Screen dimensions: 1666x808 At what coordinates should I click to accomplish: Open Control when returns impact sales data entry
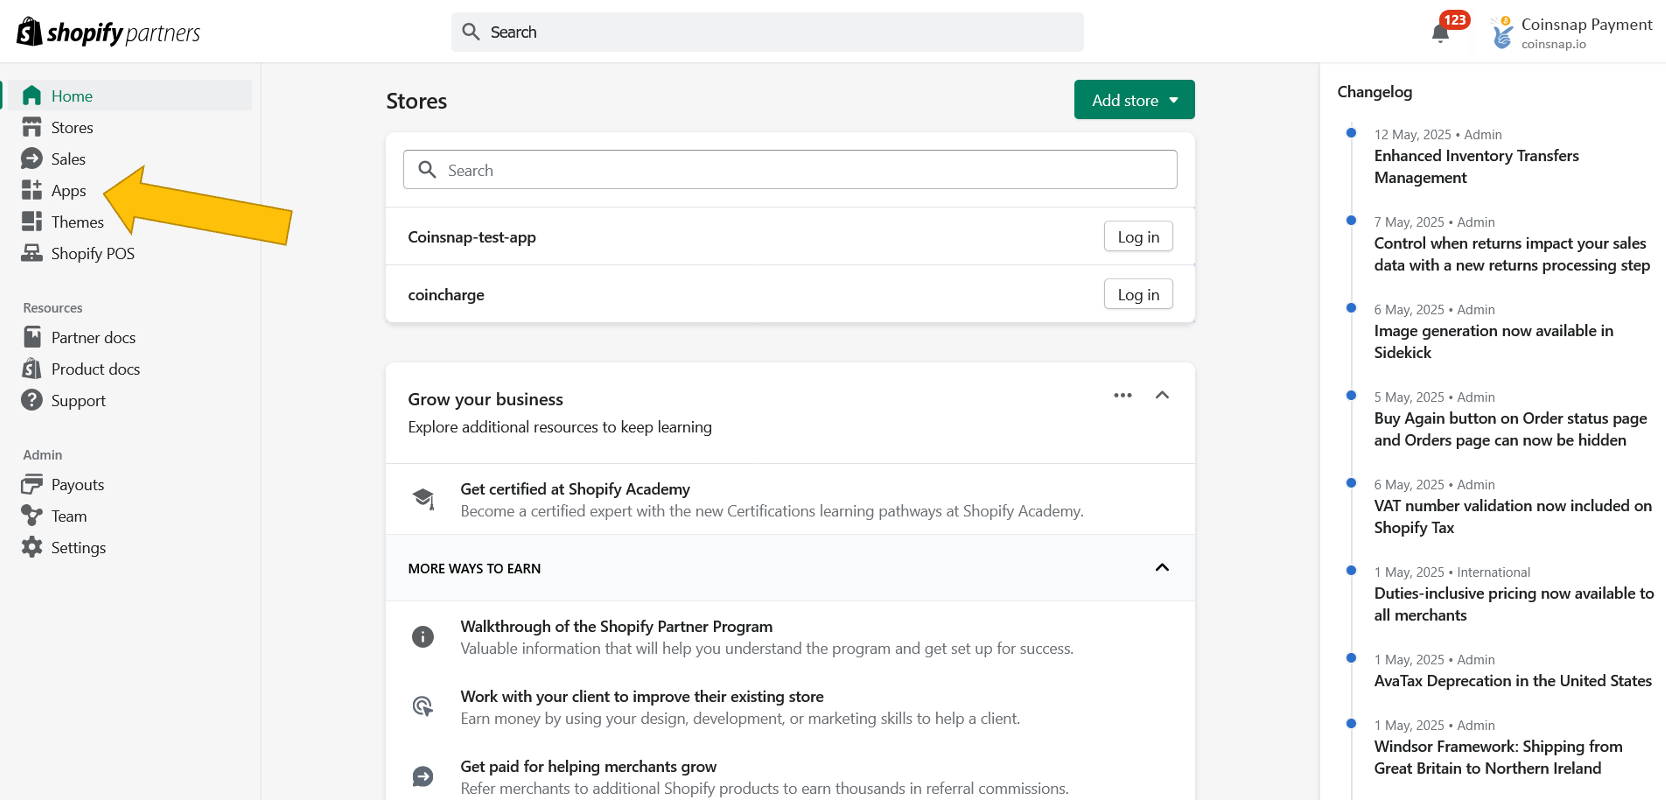(x=1512, y=254)
